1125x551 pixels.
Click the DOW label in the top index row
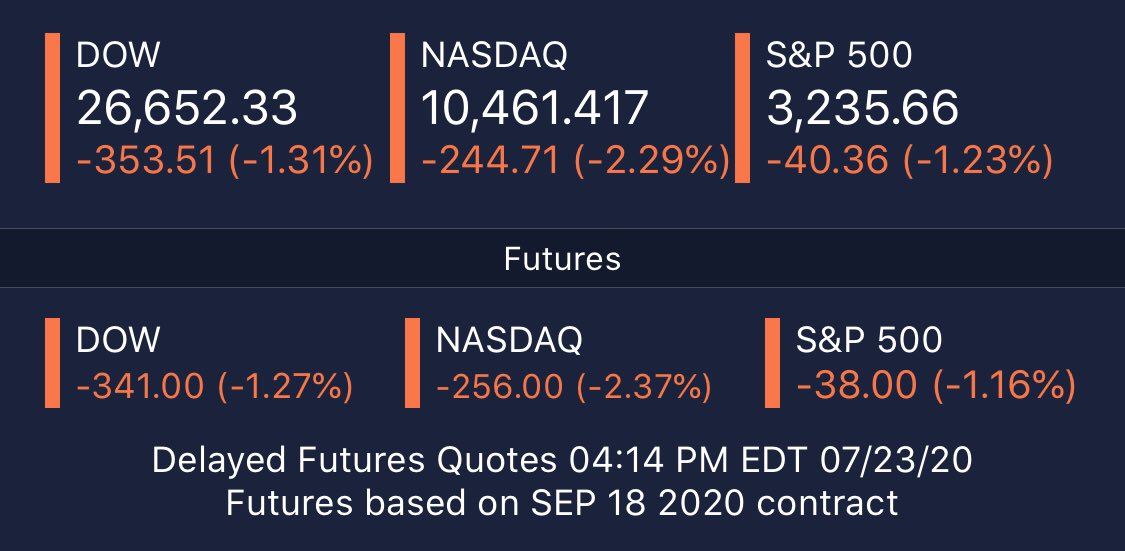click(x=118, y=56)
